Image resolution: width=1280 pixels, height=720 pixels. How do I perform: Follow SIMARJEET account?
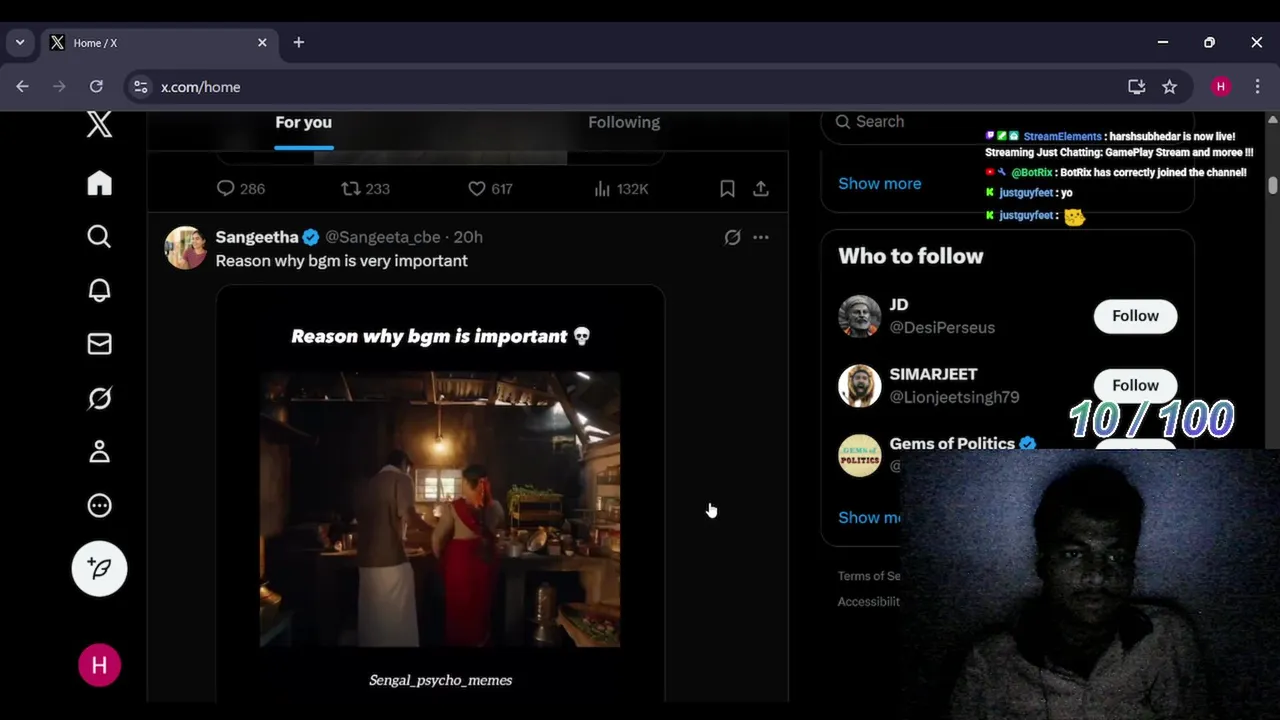pyautogui.click(x=1135, y=385)
